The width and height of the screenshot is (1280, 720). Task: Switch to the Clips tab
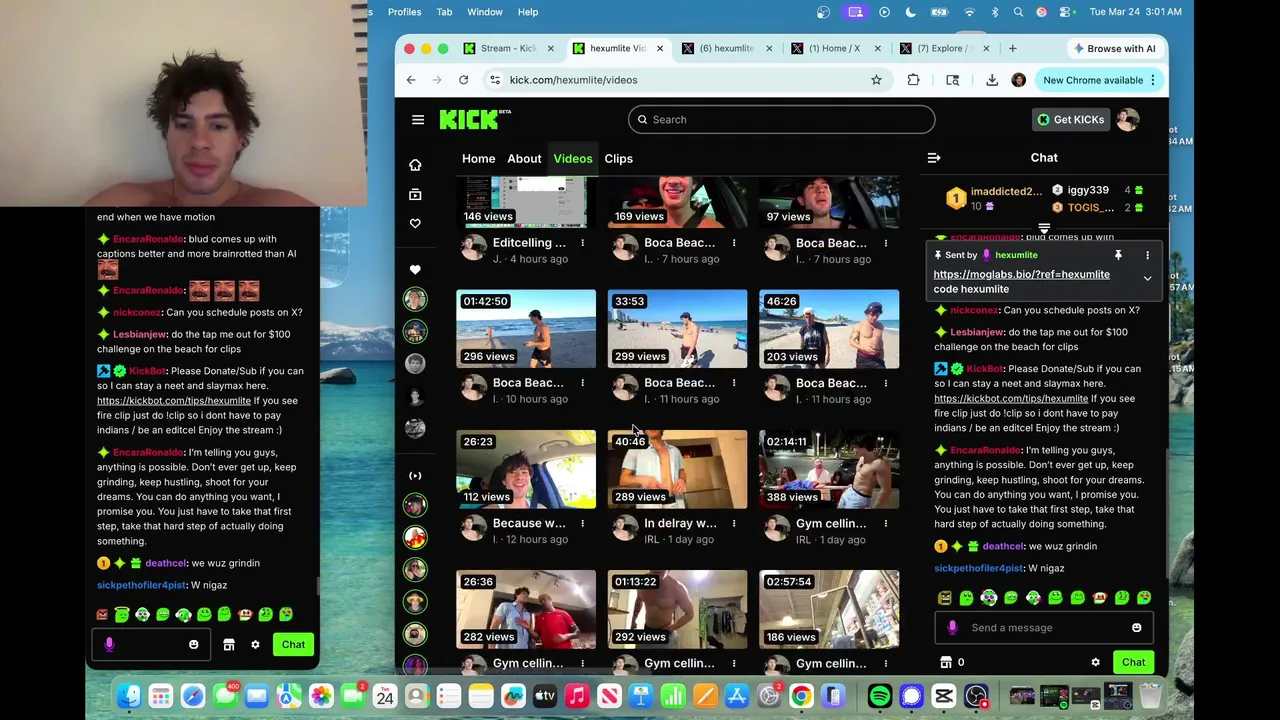click(x=618, y=158)
